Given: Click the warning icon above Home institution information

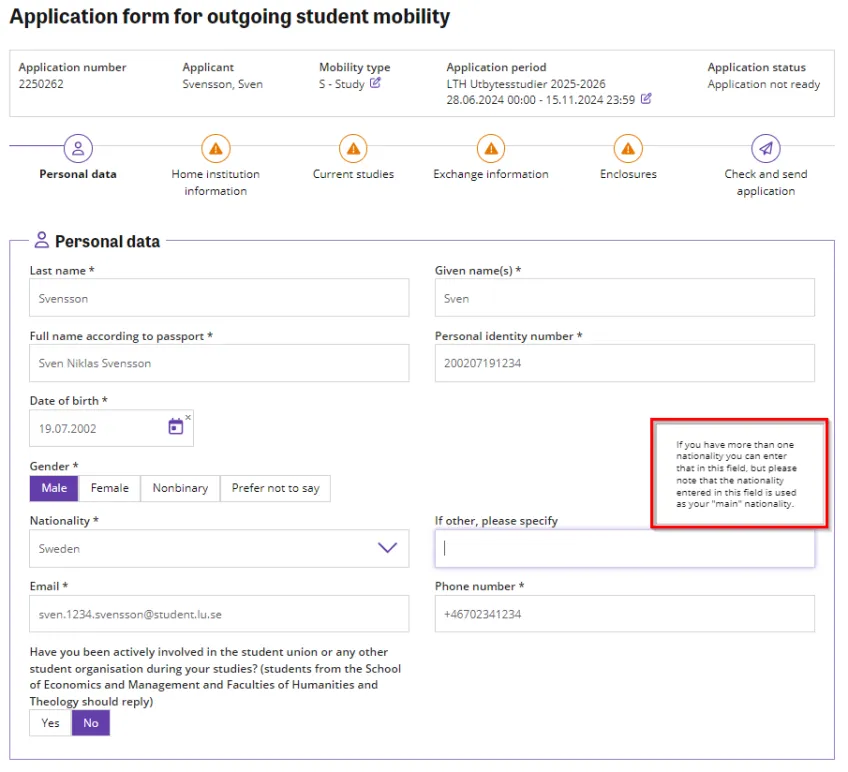Looking at the screenshot, I should [x=216, y=147].
